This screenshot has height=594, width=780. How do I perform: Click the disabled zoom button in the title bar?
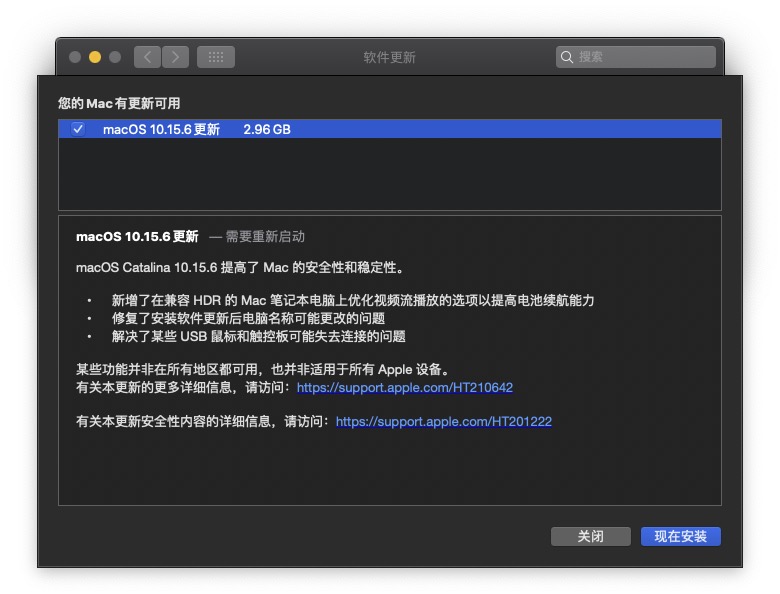115,57
